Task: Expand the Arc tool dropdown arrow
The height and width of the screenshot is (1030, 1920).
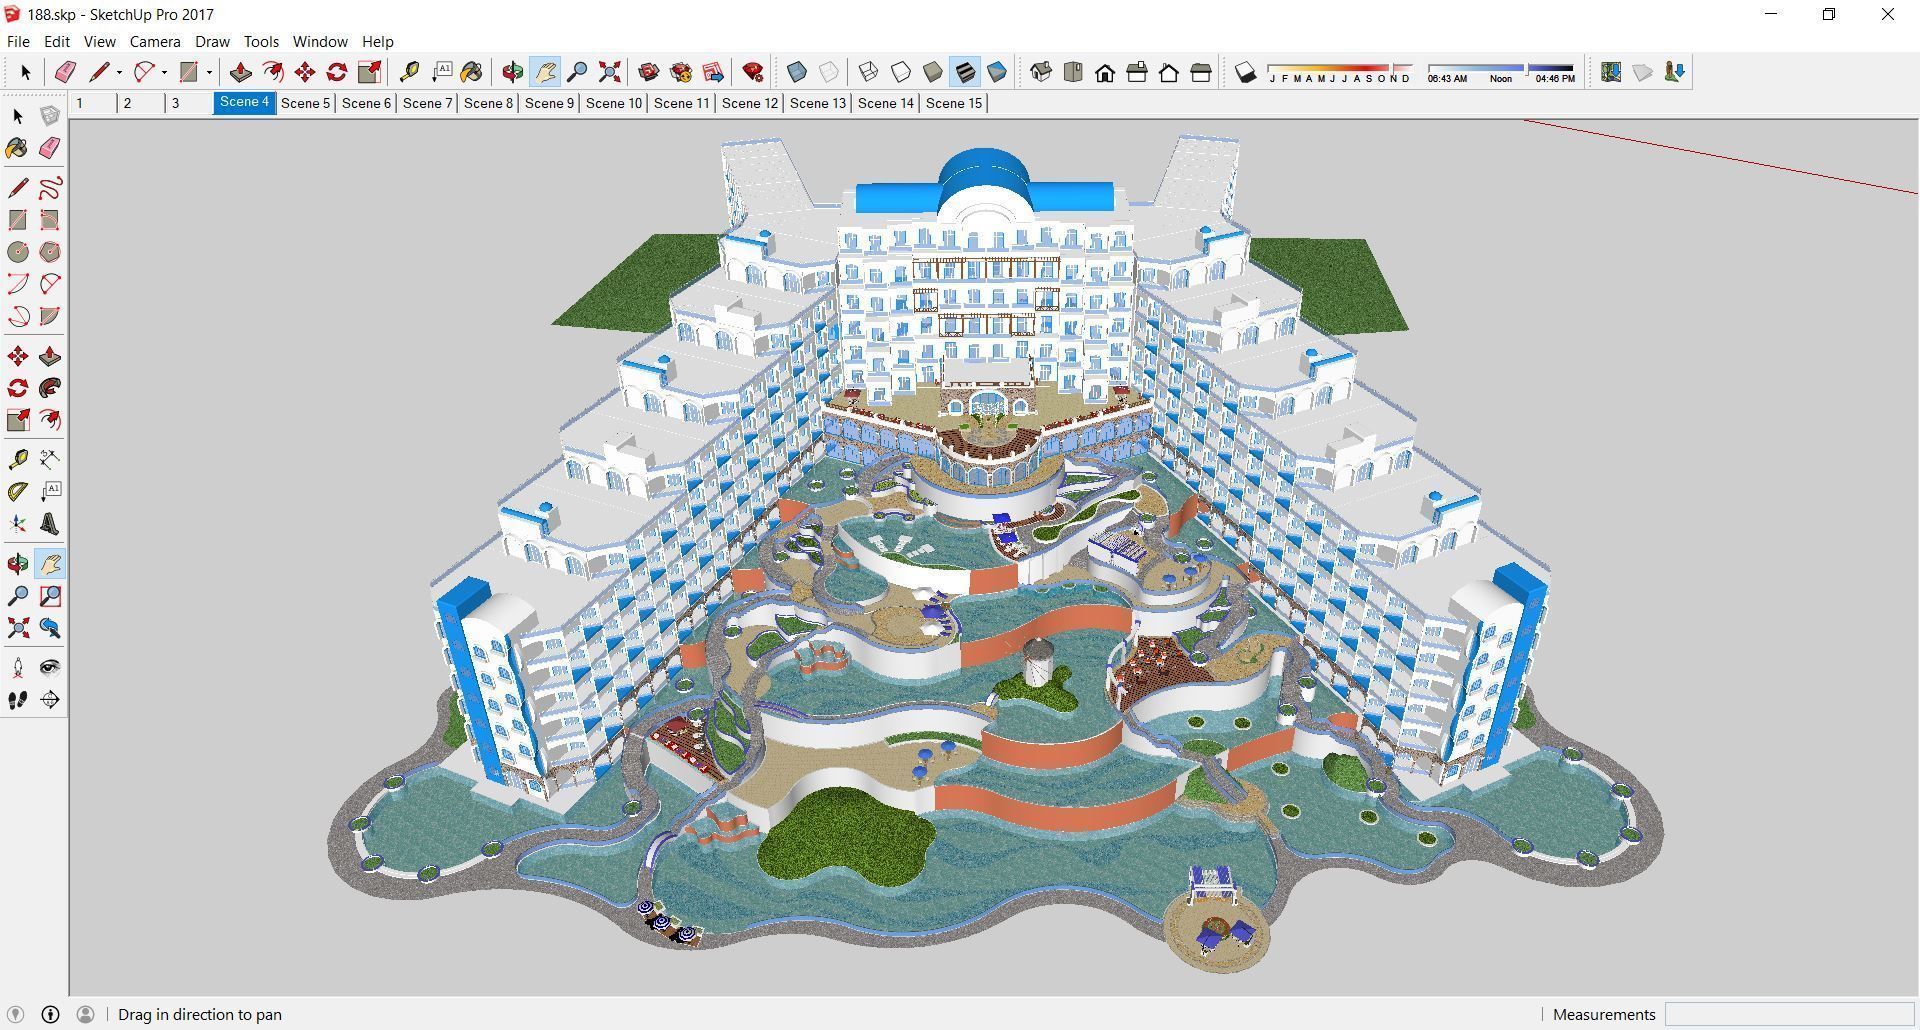Action: (164, 72)
